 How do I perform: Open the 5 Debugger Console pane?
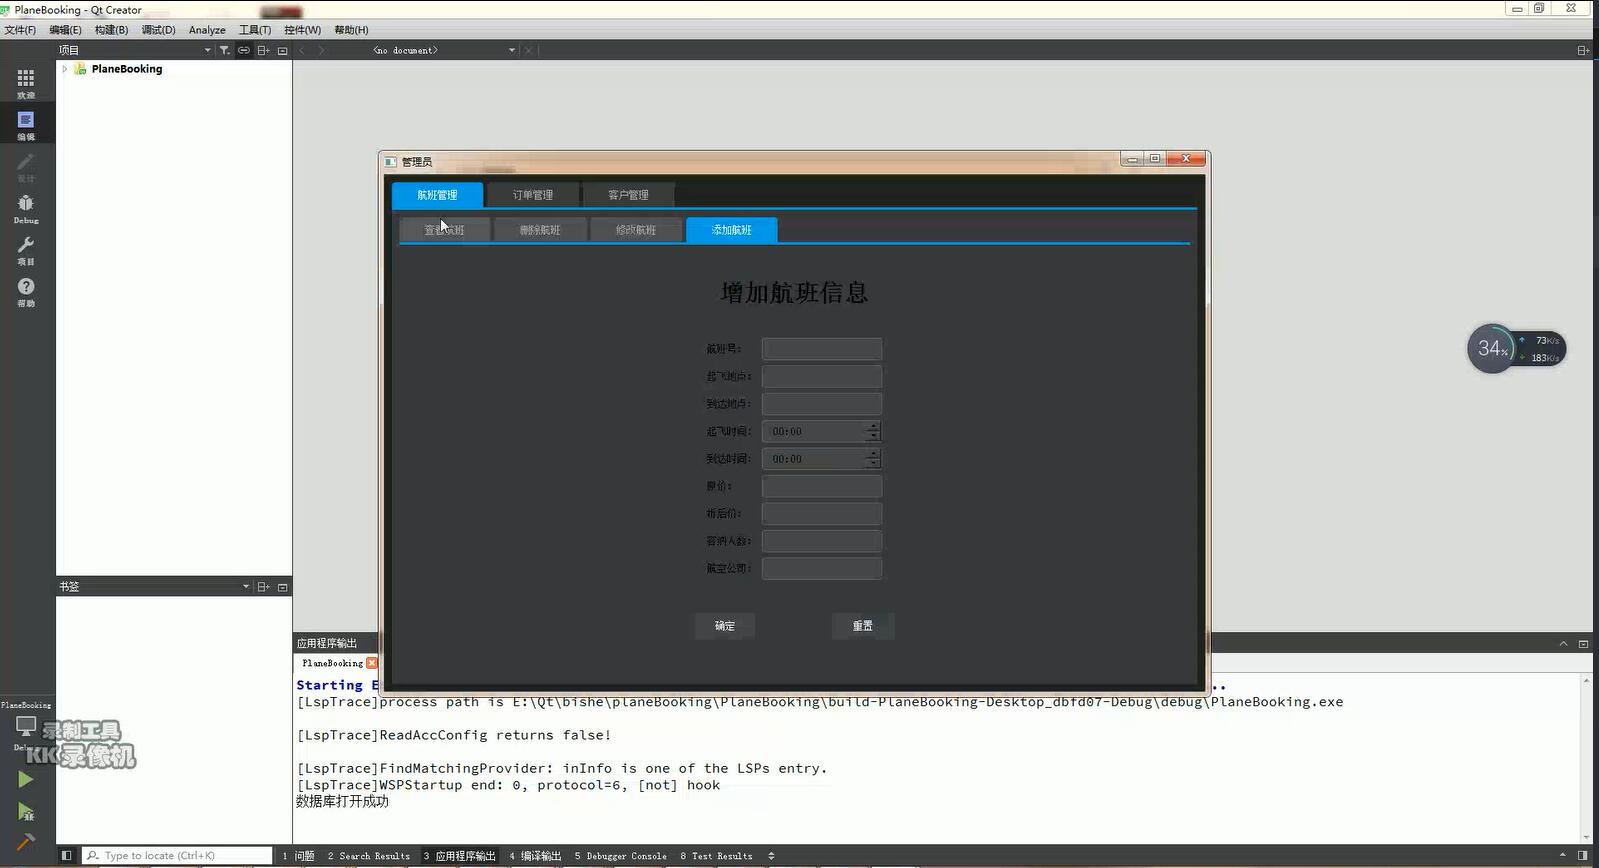point(620,856)
